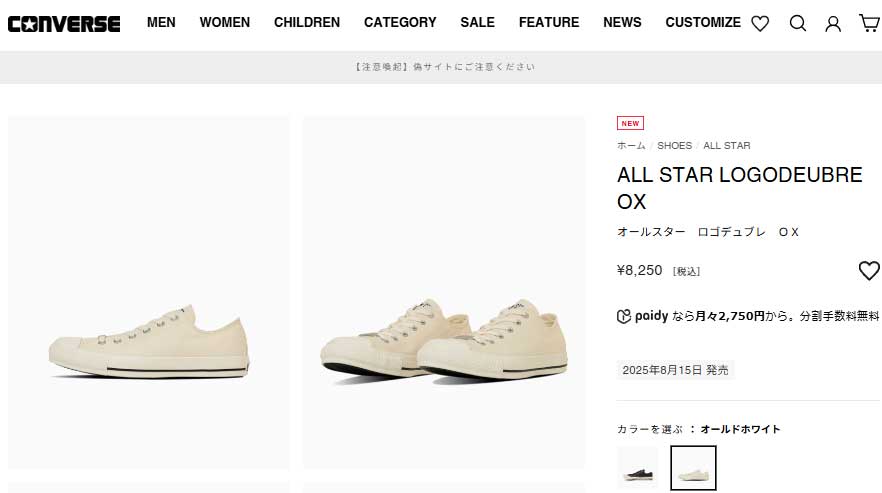Open the MEN menu
882x493 pixels.
[161, 22]
